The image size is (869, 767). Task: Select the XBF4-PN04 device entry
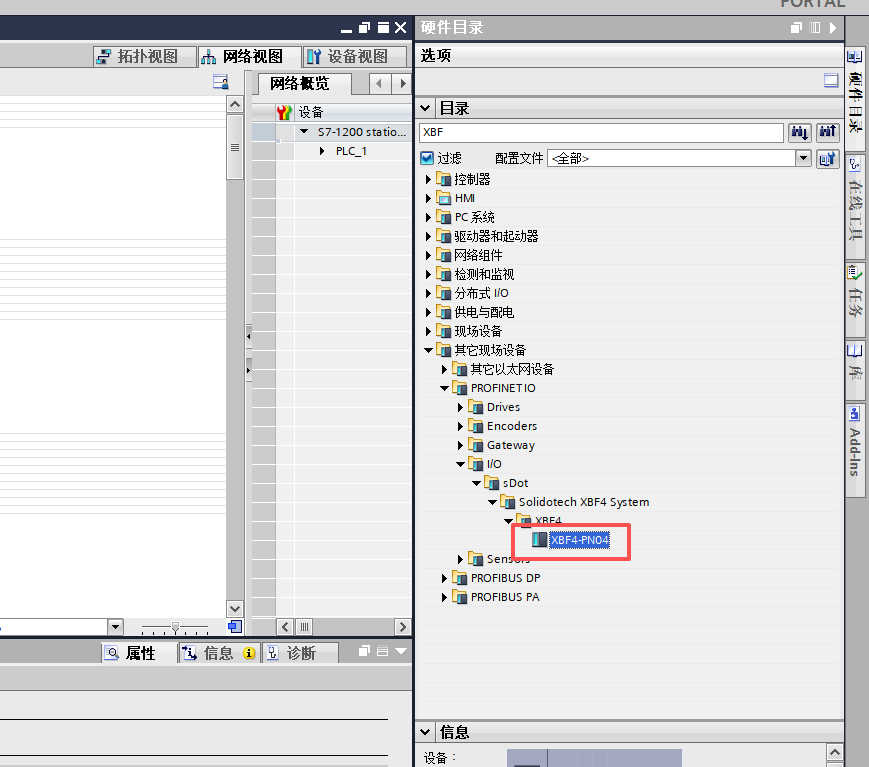(x=580, y=540)
